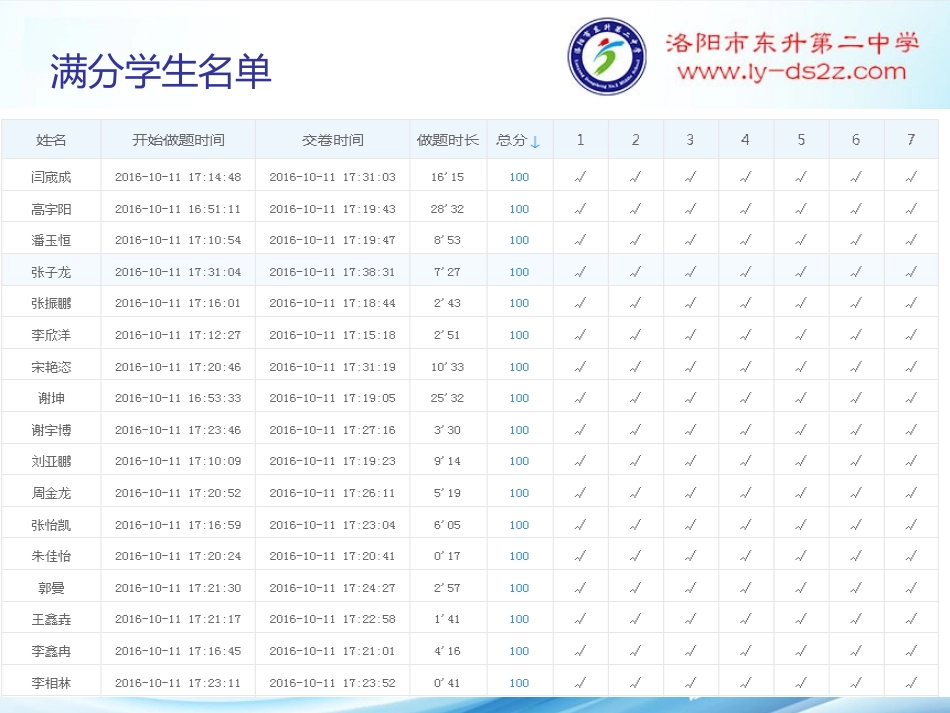Select question 6 column header
This screenshot has height=713, width=950.
tap(855, 140)
